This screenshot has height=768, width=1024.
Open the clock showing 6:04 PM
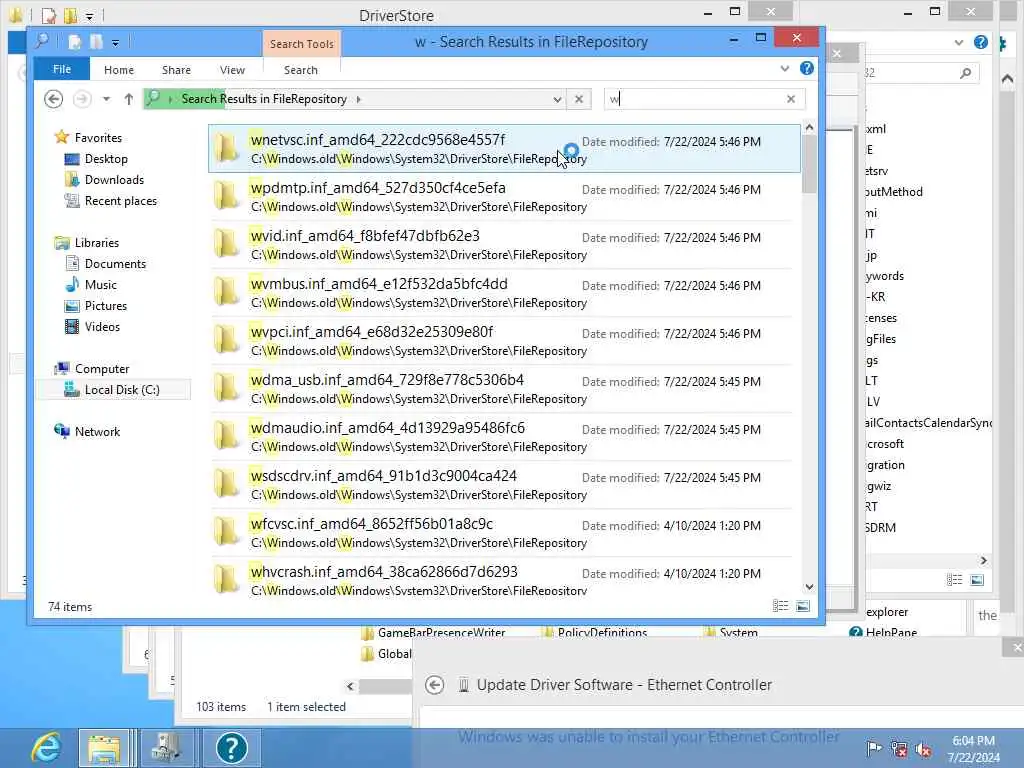point(973,749)
